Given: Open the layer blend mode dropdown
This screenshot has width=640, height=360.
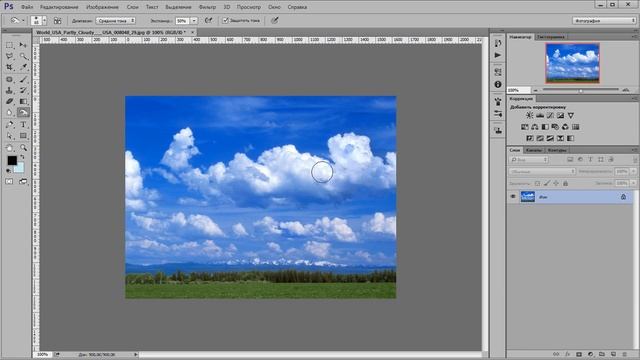Looking at the screenshot, I should click(542, 171).
